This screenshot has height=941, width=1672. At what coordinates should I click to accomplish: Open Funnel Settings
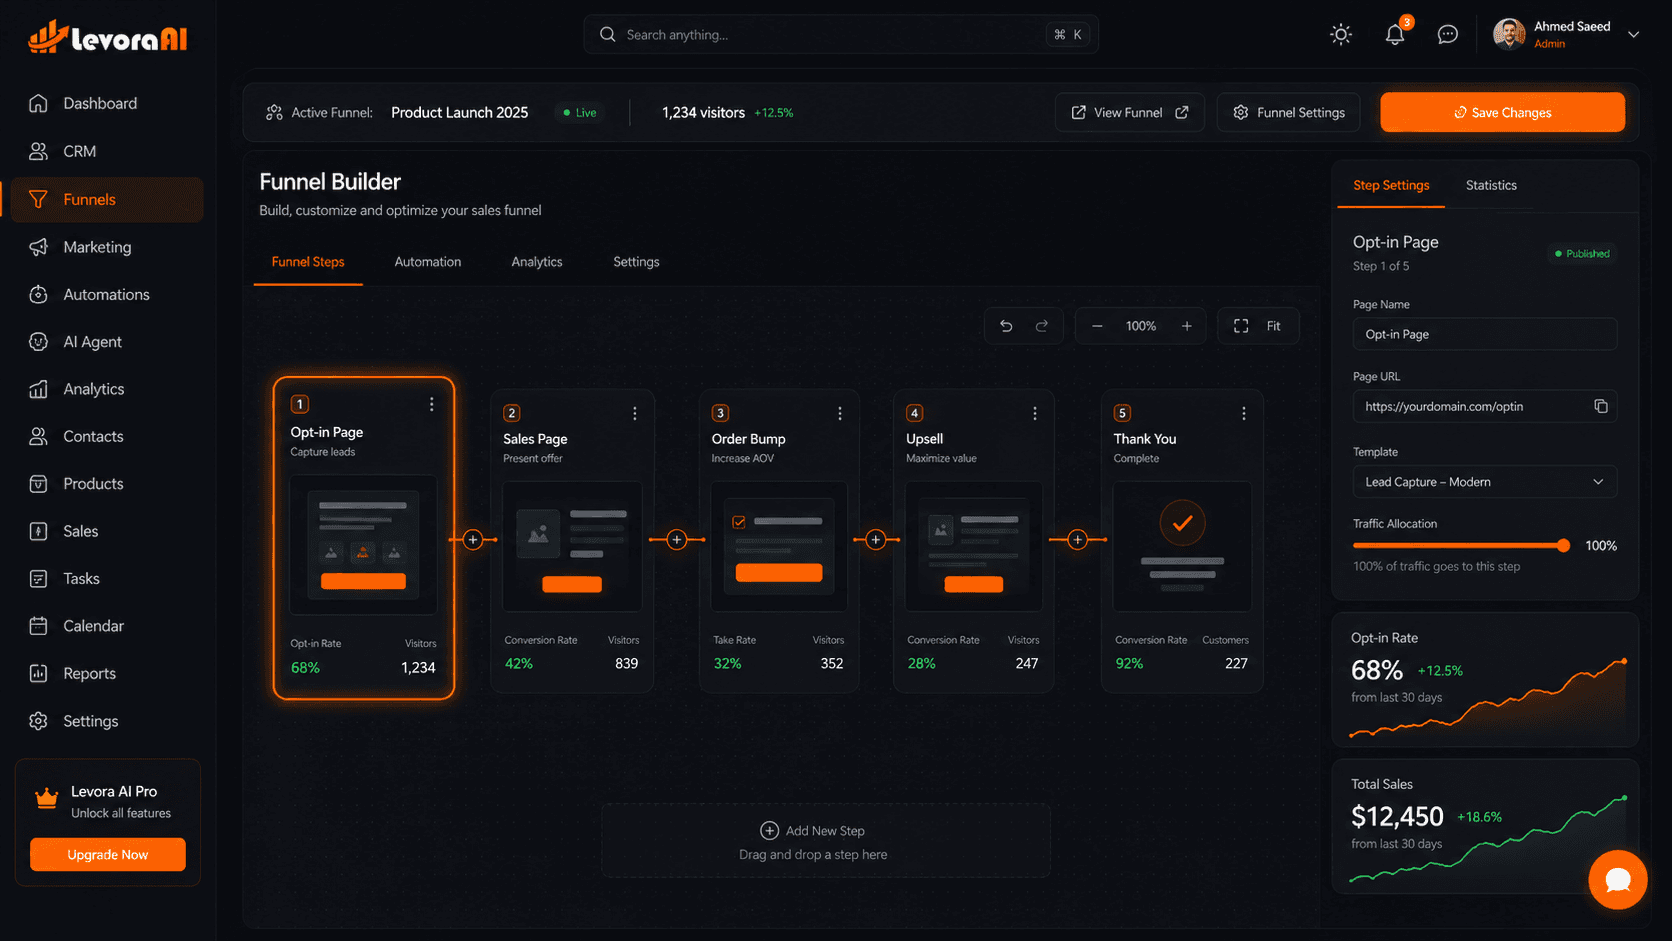(1289, 112)
